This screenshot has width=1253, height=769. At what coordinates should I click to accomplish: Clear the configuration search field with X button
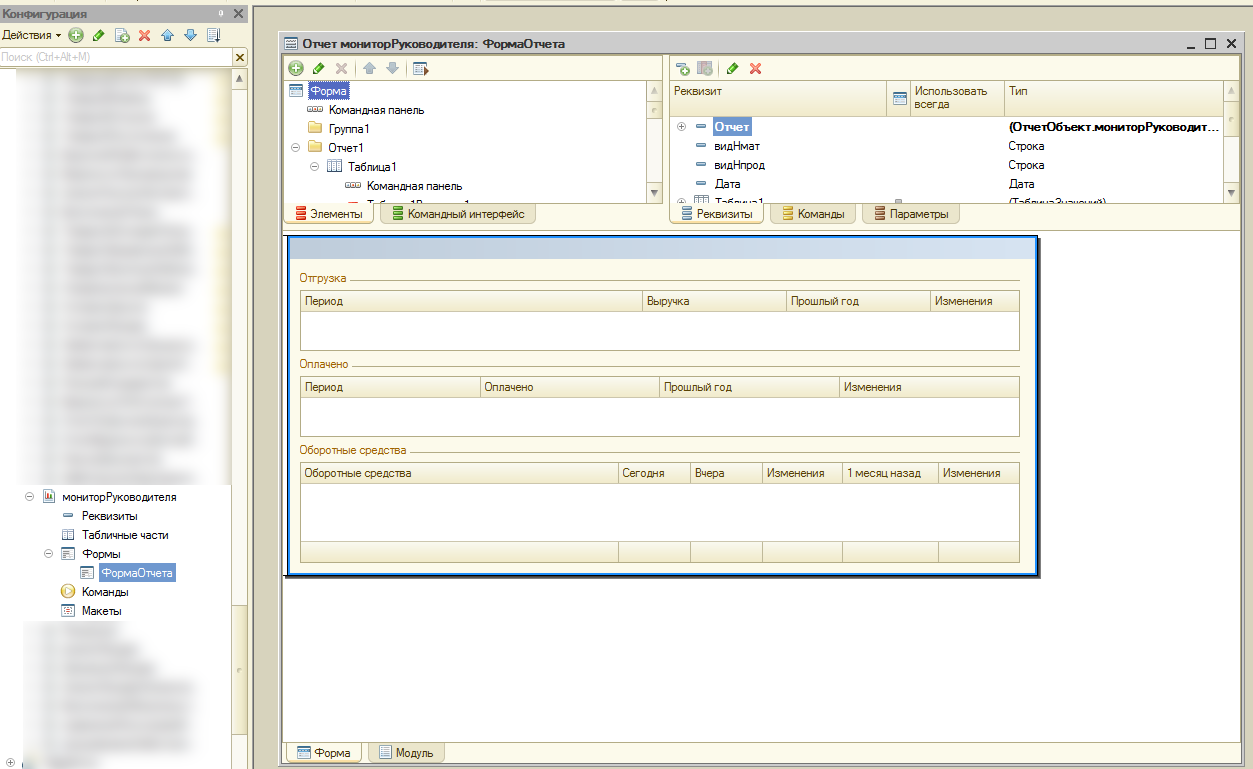pos(239,58)
